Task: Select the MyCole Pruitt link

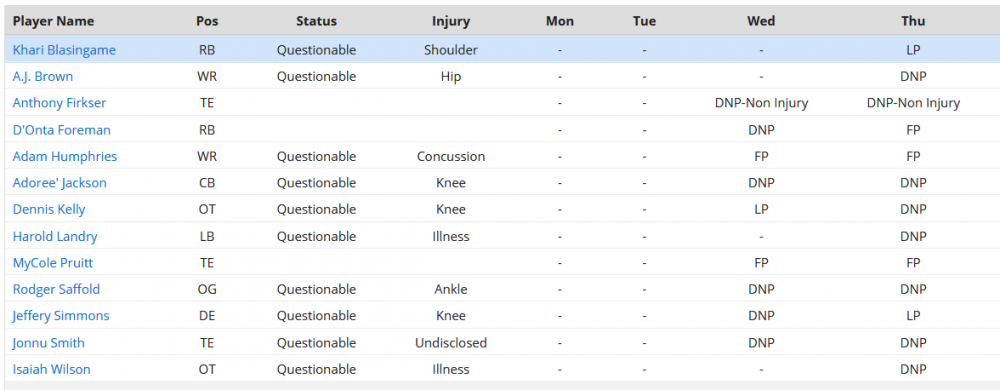Action: (53, 263)
